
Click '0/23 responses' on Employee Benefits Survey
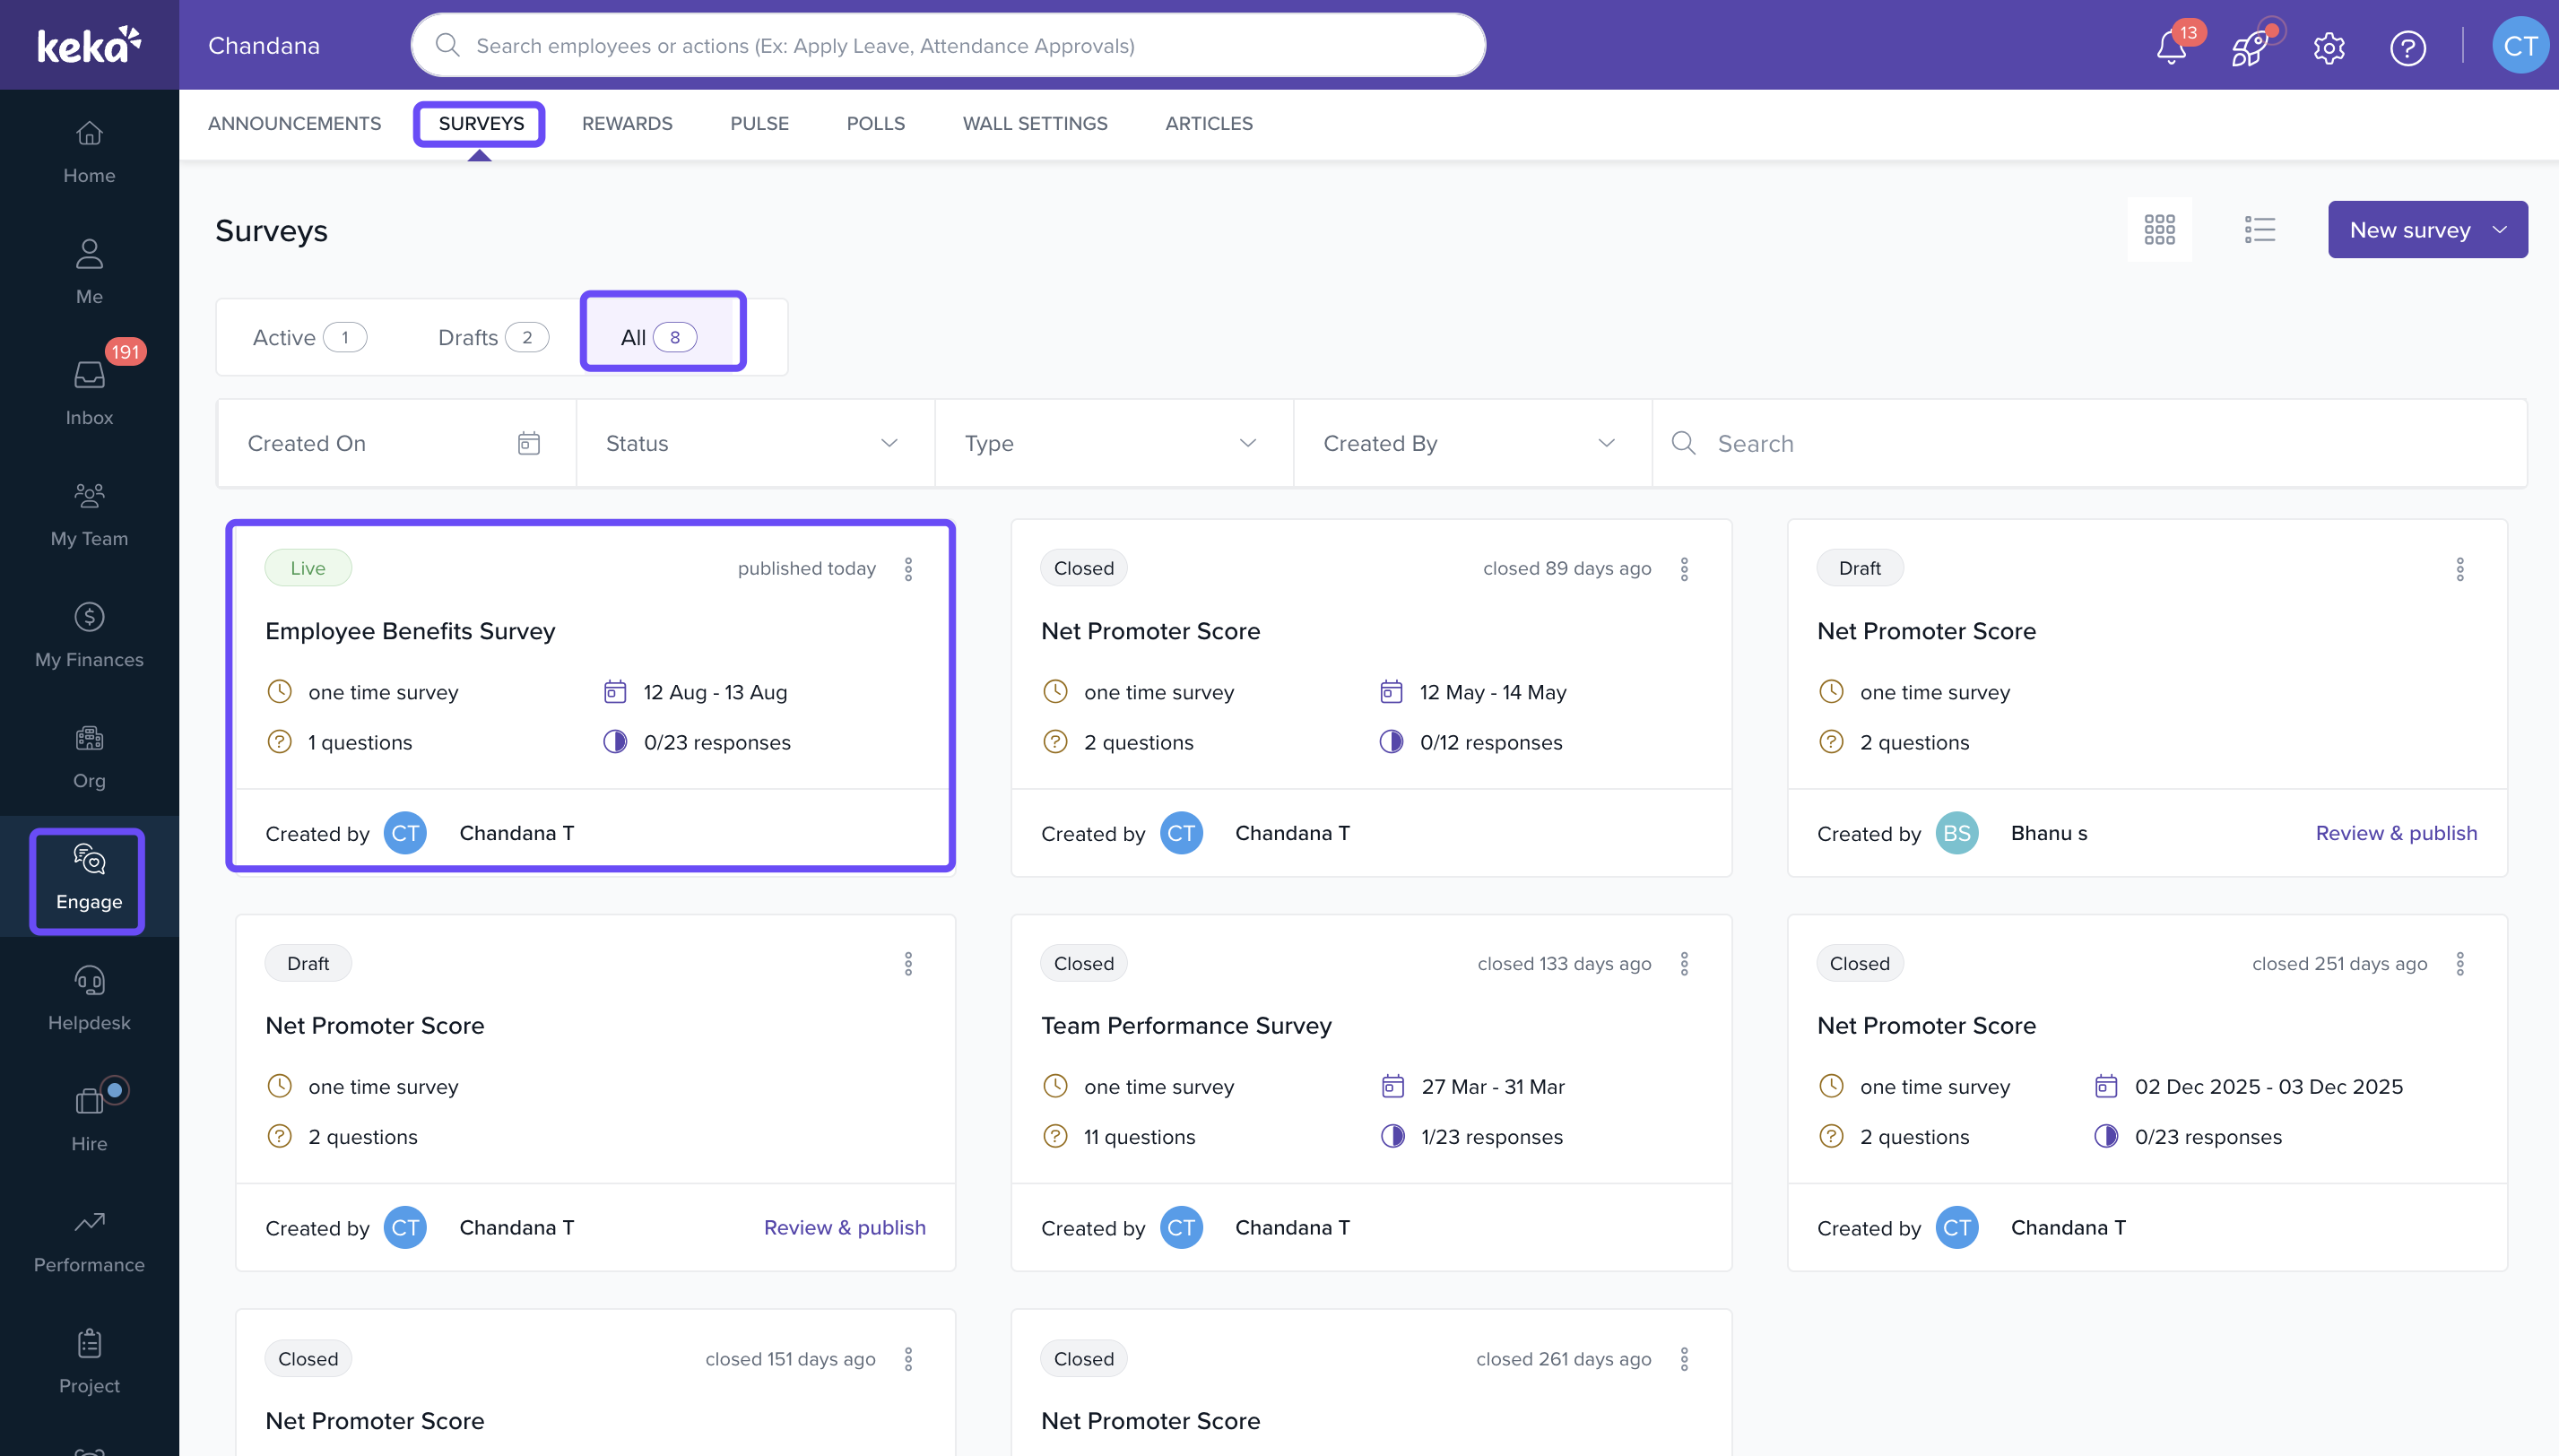tap(717, 742)
